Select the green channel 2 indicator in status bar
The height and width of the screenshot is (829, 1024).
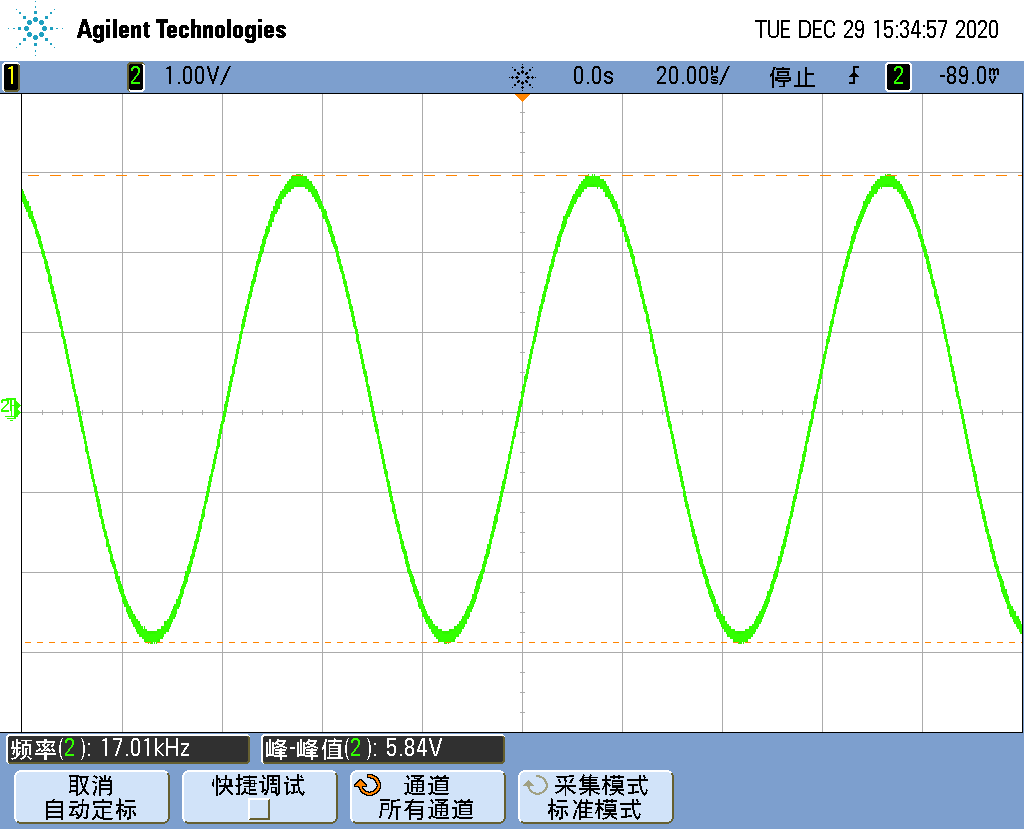tap(135, 76)
